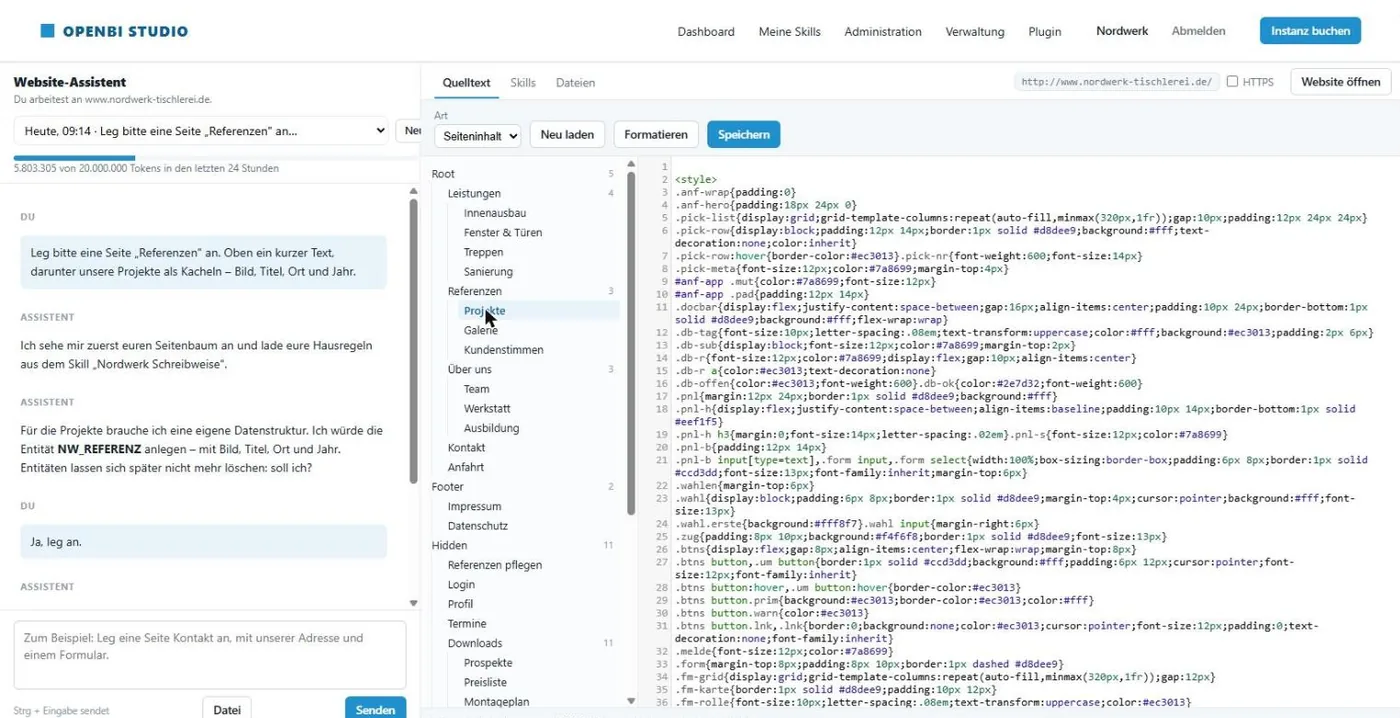Viewport: 1400px width, 718px height.
Task: Select the Termine page
Action: tap(467, 623)
